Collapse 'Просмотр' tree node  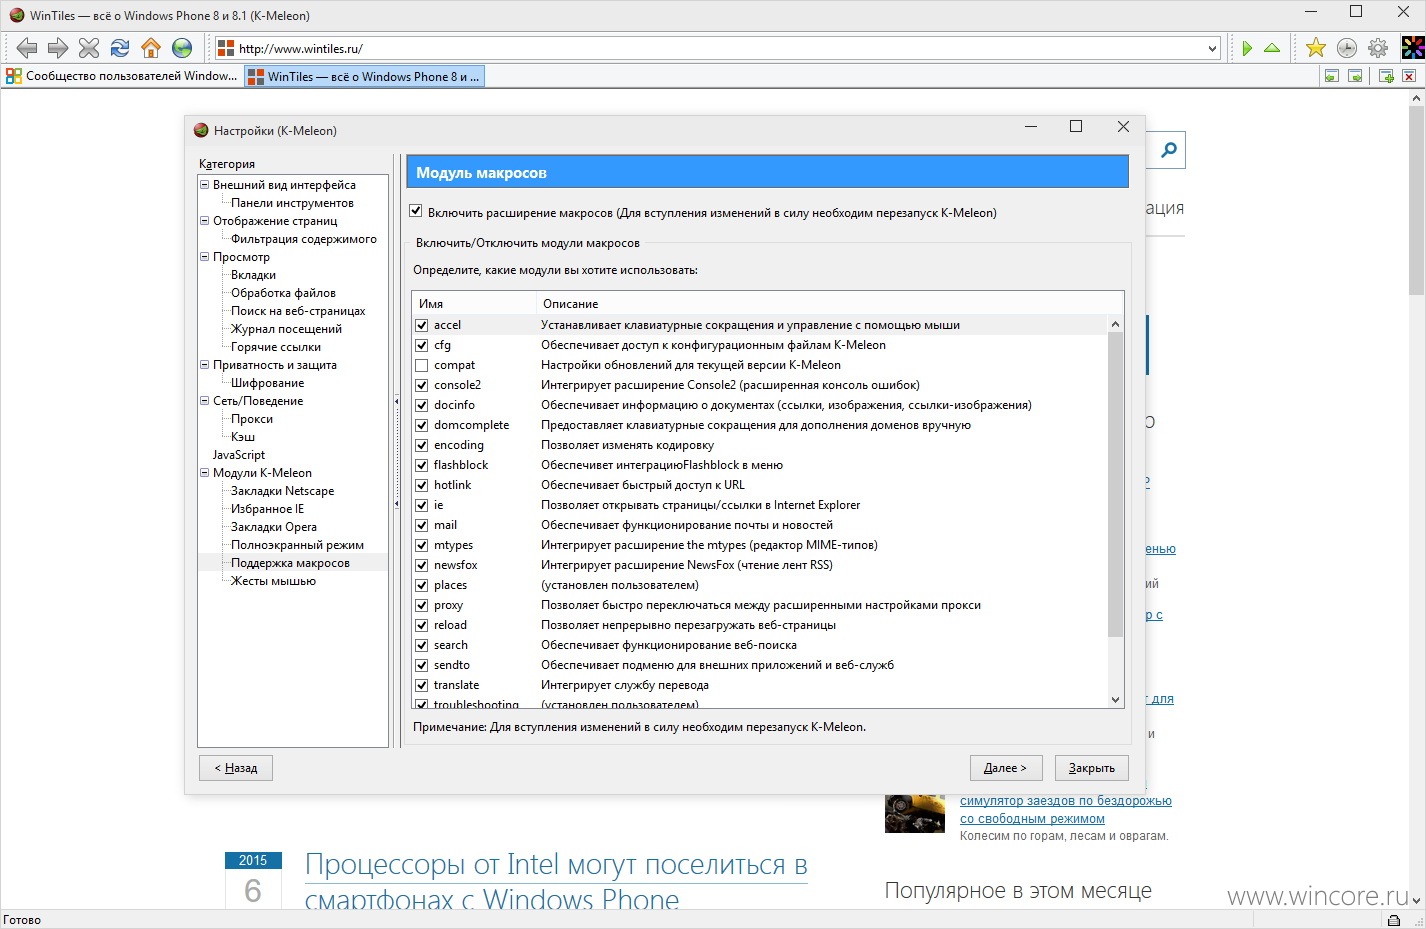pos(204,256)
